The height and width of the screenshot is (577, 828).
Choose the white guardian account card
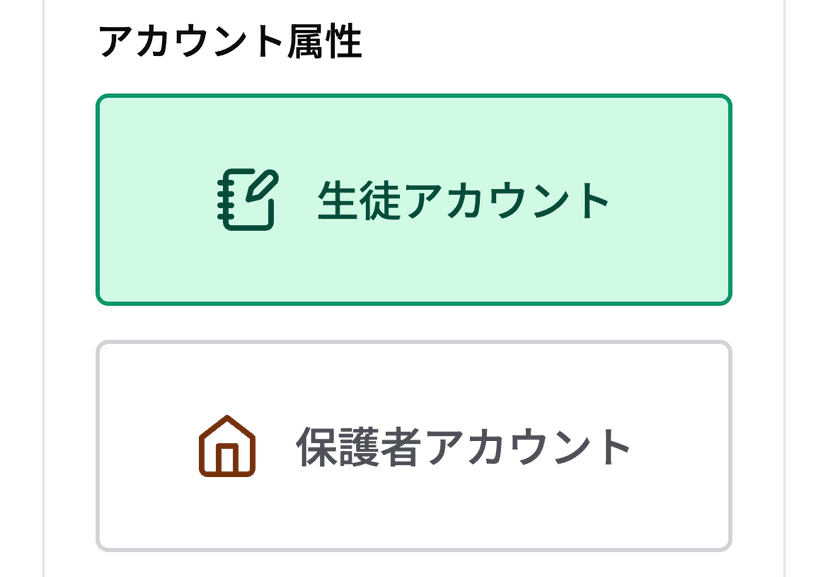click(x=414, y=446)
